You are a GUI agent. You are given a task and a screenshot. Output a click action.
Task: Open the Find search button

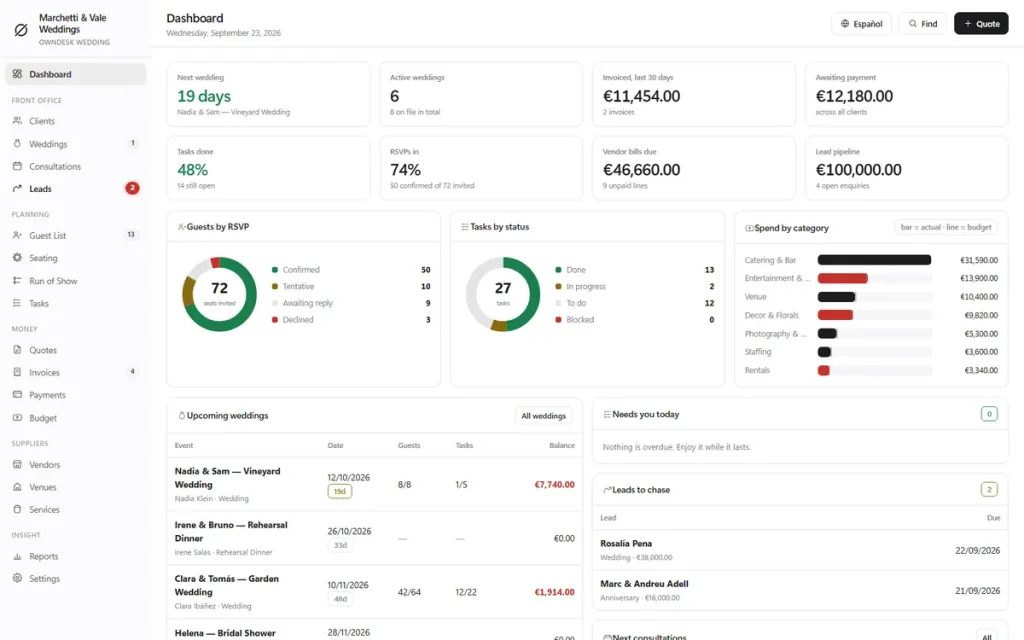click(x=922, y=24)
